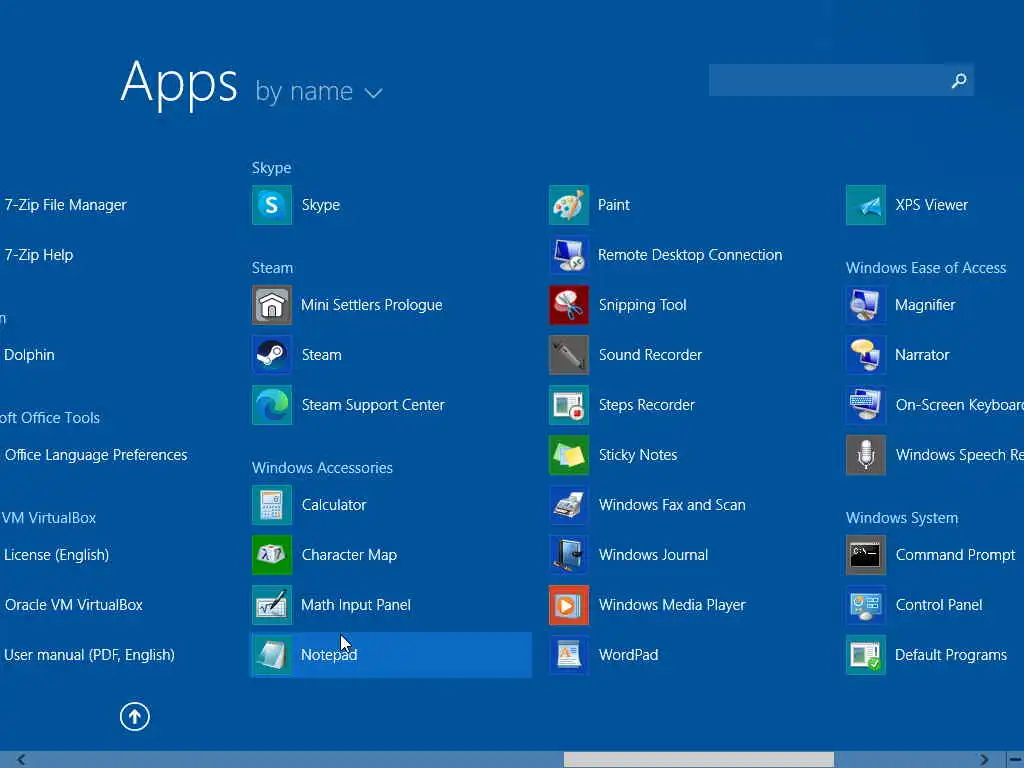1024x768 pixels.
Task: Open License (English) entry
Action: click(x=56, y=555)
